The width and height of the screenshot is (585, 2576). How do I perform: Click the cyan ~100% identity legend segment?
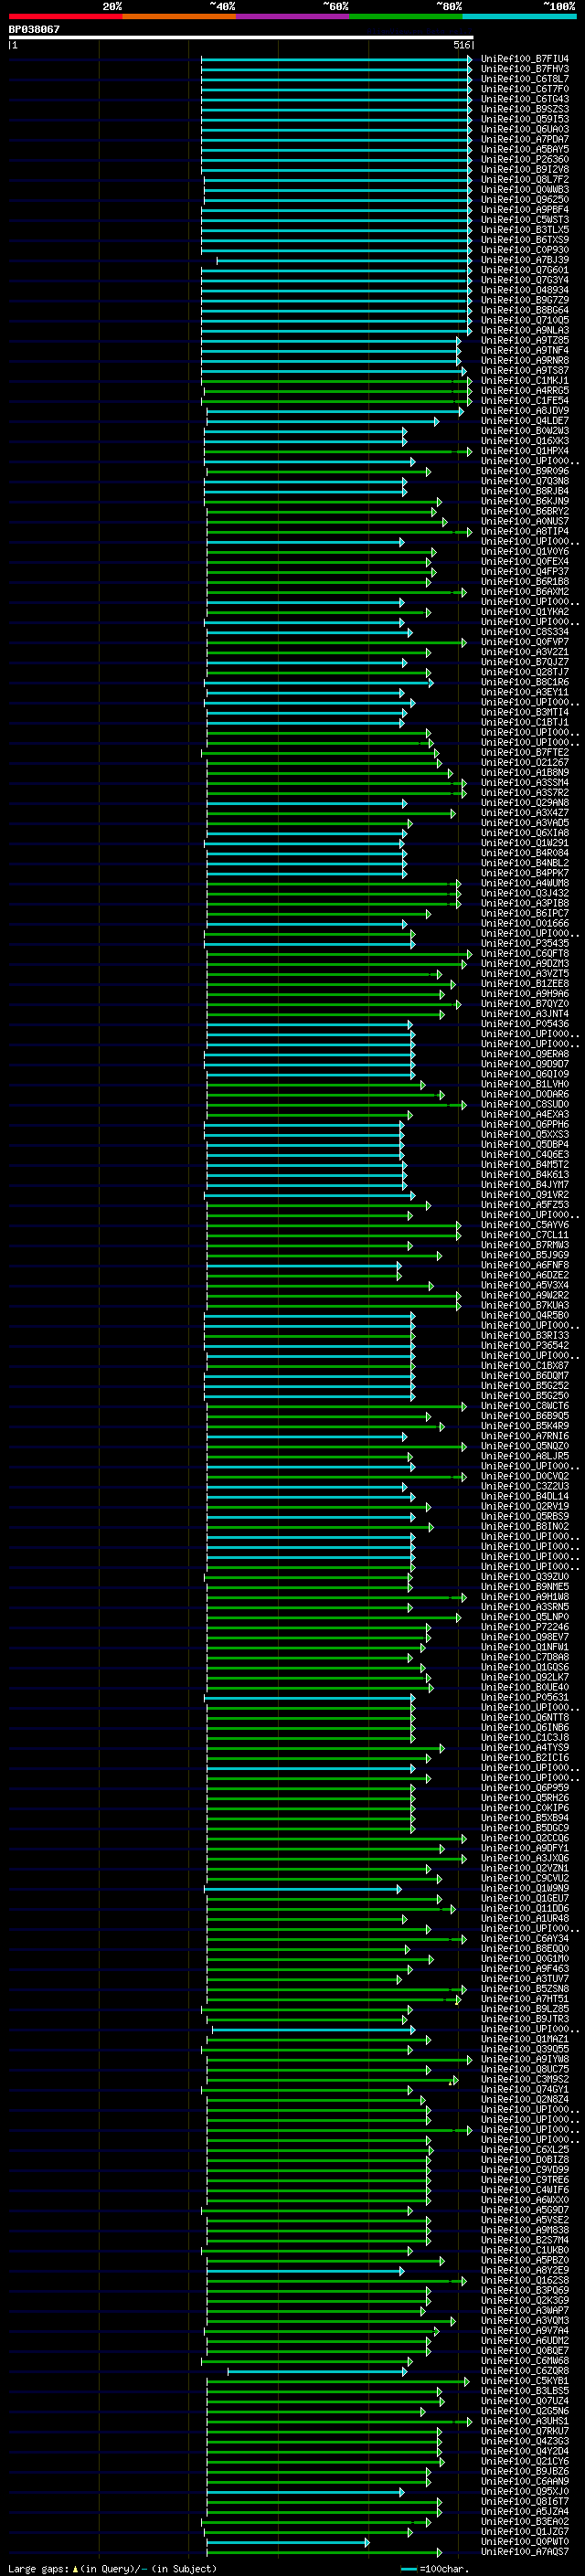coord(520,16)
